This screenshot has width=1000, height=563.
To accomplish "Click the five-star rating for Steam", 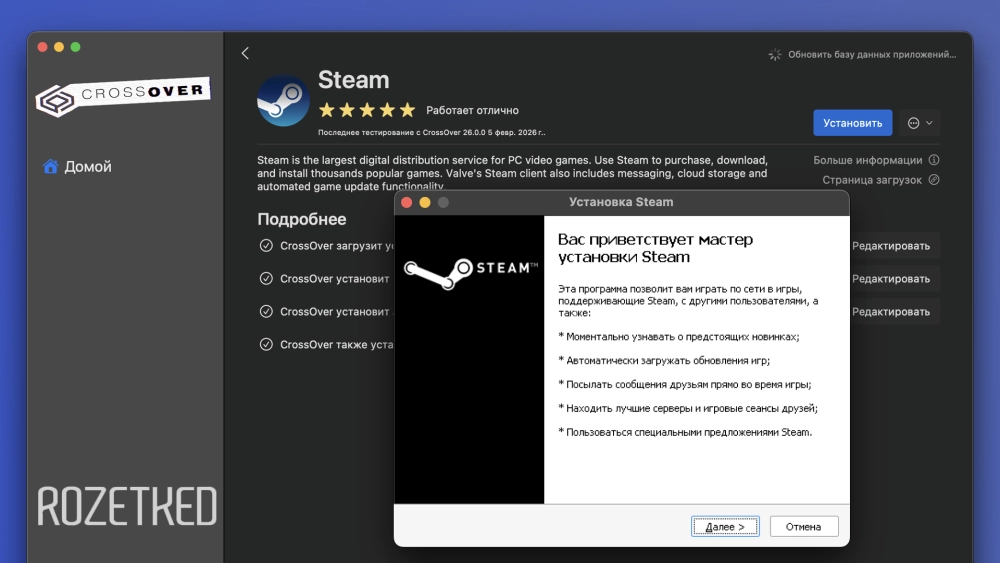I will click(366, 110).
